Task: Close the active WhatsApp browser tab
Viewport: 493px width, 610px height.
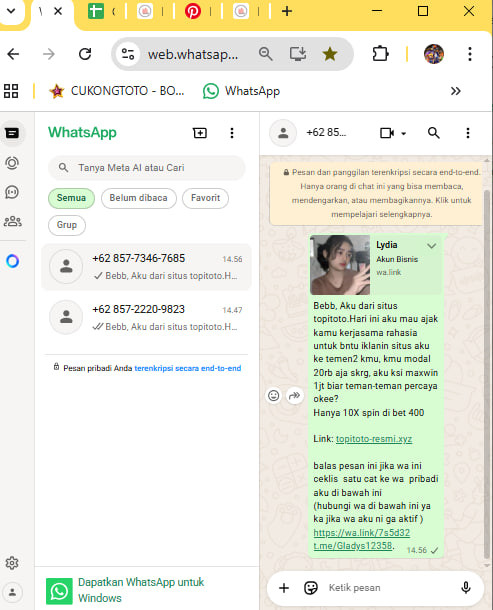Action: click(x=58, y=11)
